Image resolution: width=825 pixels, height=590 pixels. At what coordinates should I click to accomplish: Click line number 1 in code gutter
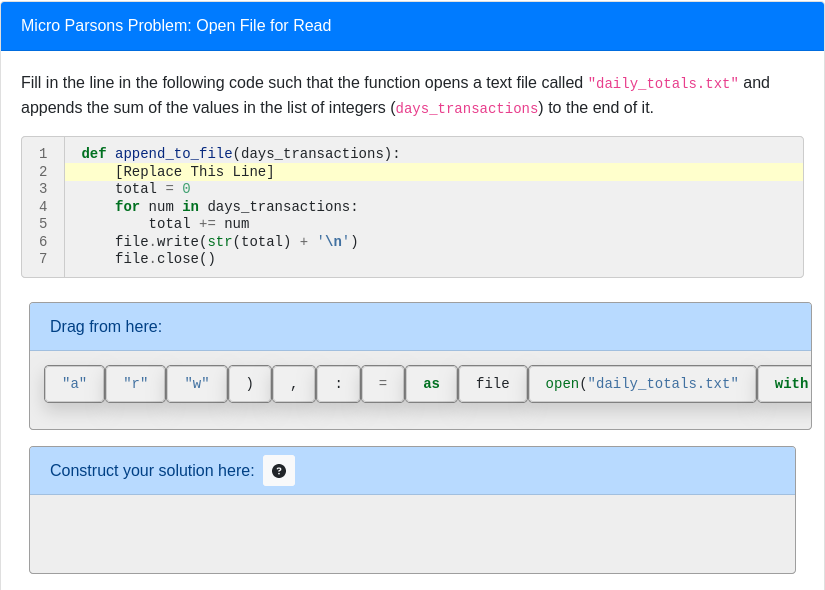coord(43,154)
